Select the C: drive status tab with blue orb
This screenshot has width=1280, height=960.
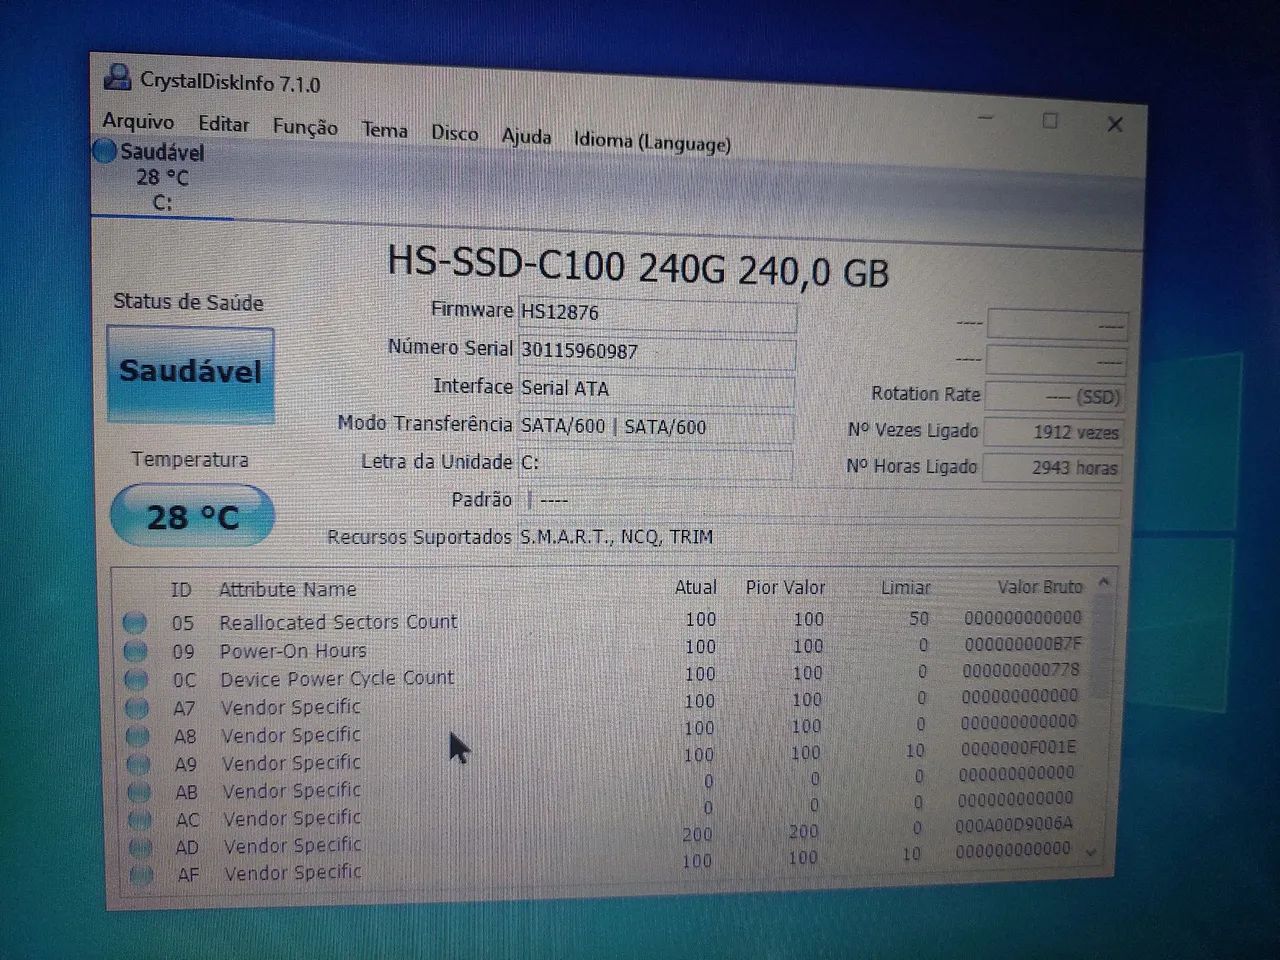point(160,178)
